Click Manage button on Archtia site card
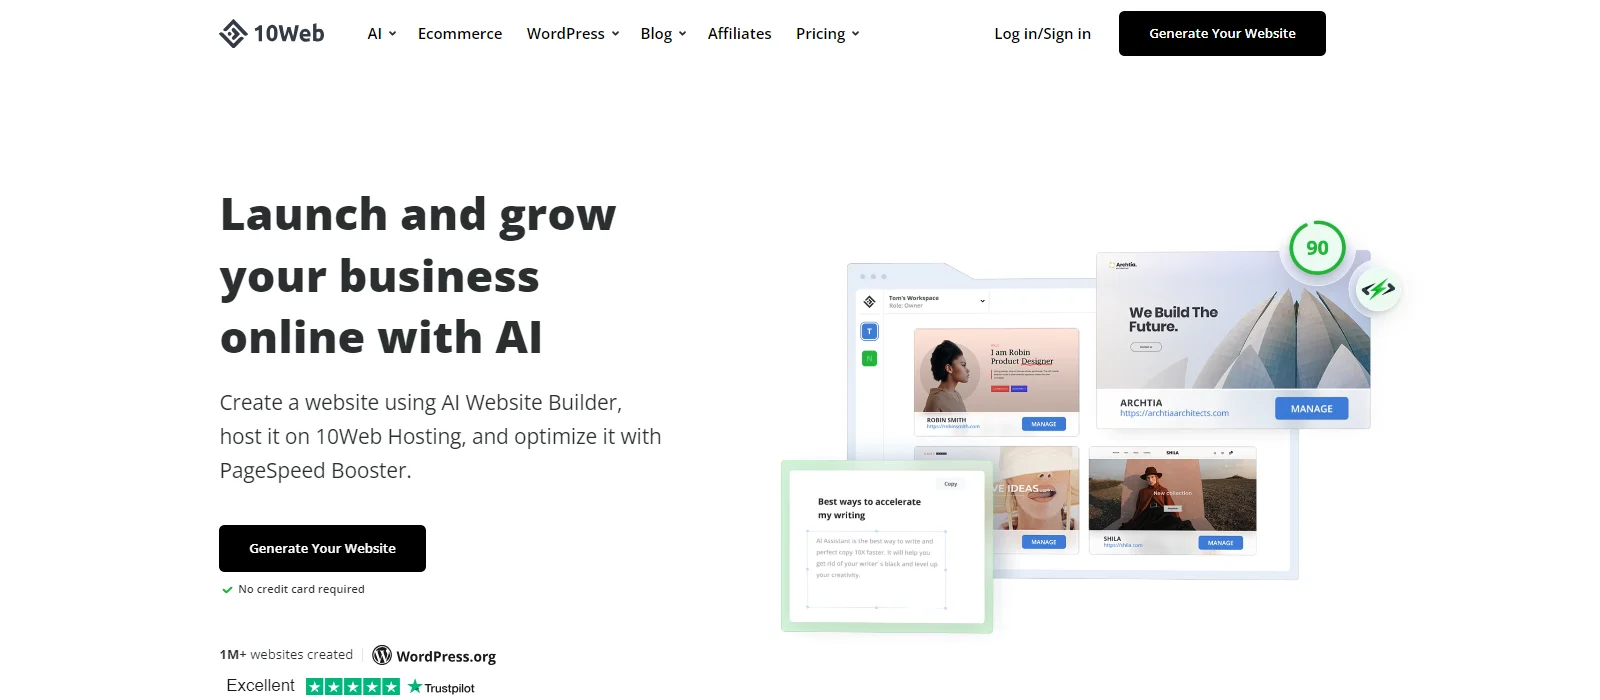 tap(1311, 409)
